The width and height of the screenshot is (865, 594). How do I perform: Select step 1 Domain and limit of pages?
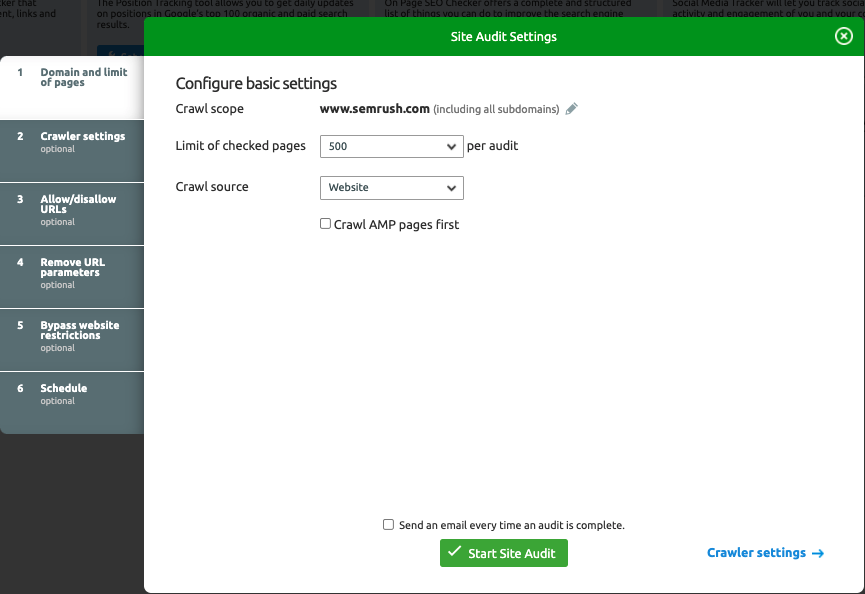(x=72, y=88)
